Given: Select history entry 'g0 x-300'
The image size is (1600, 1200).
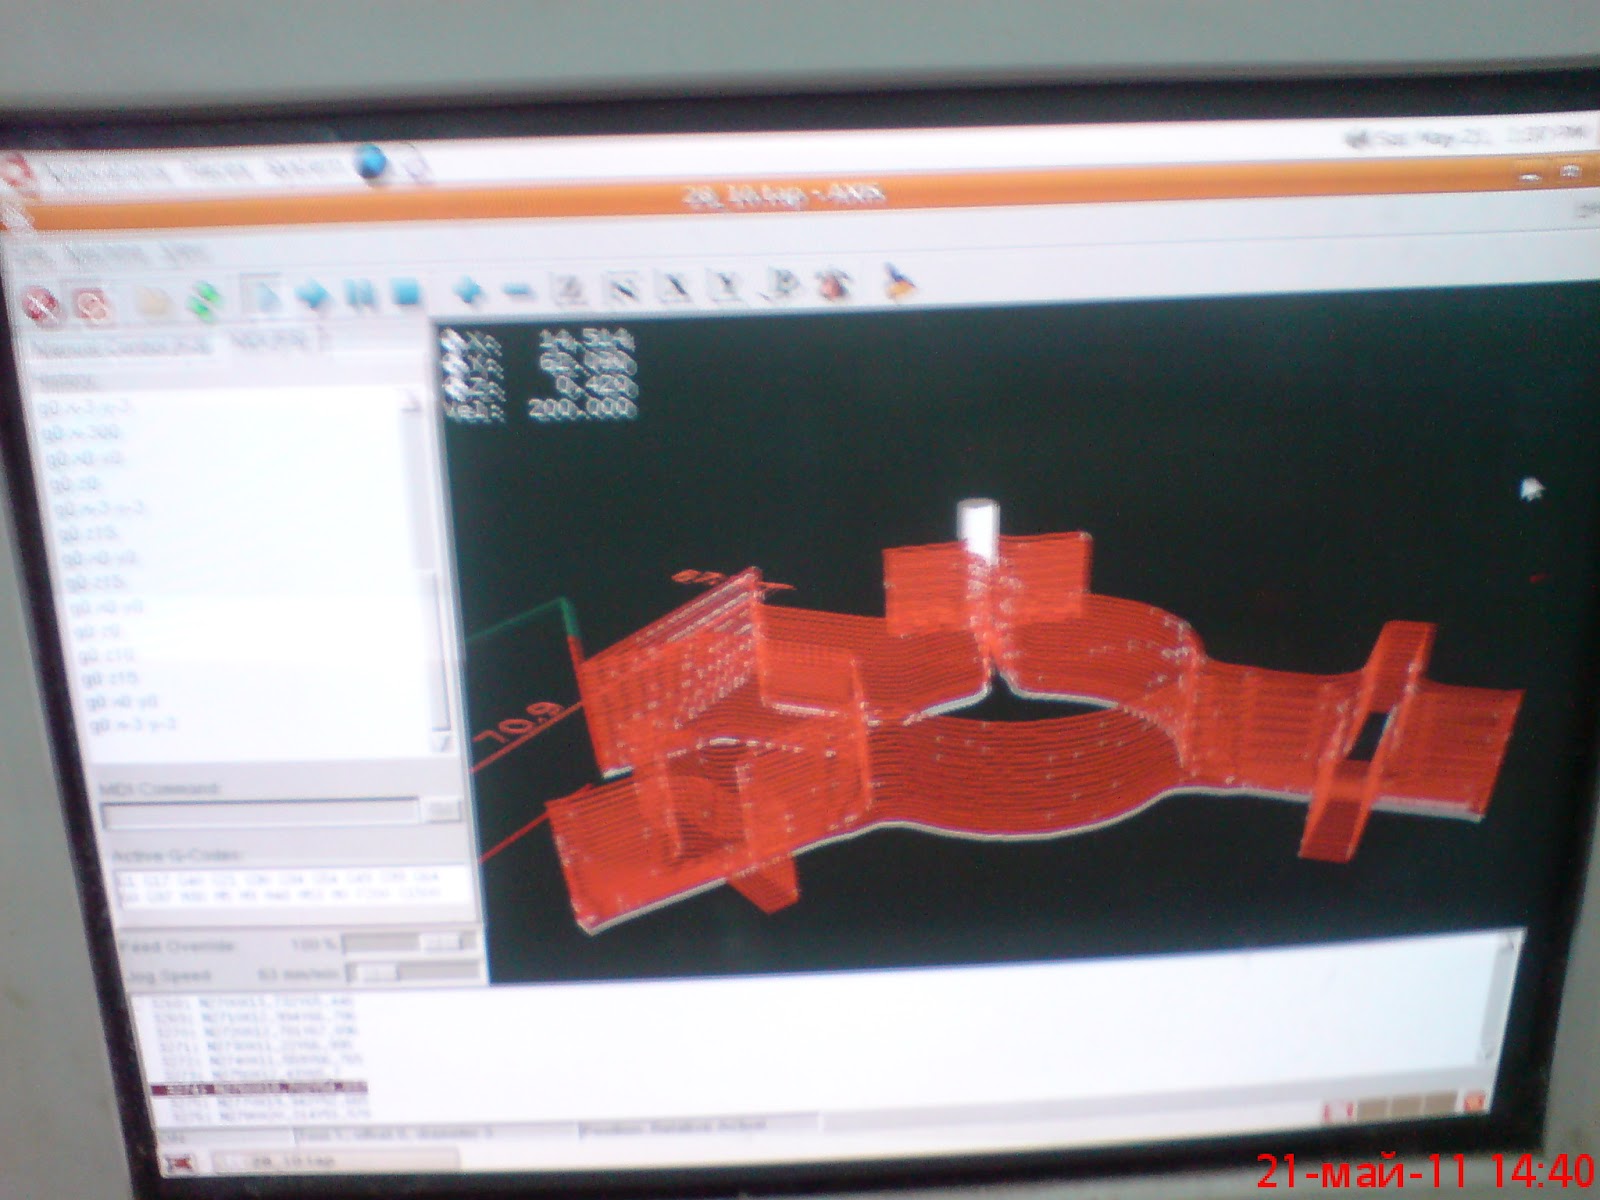Looking at the screenshot, I should click(82, 432).
